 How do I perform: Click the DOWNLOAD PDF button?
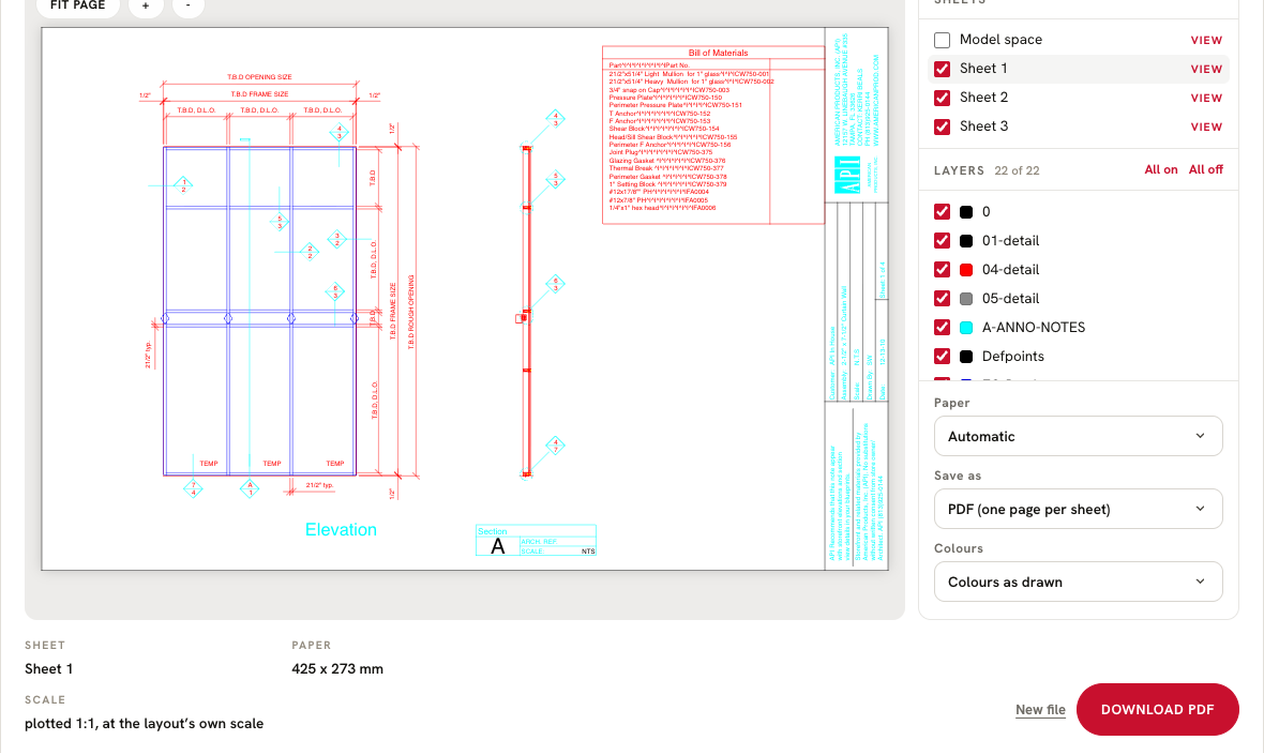click(x=1157, y=710)
